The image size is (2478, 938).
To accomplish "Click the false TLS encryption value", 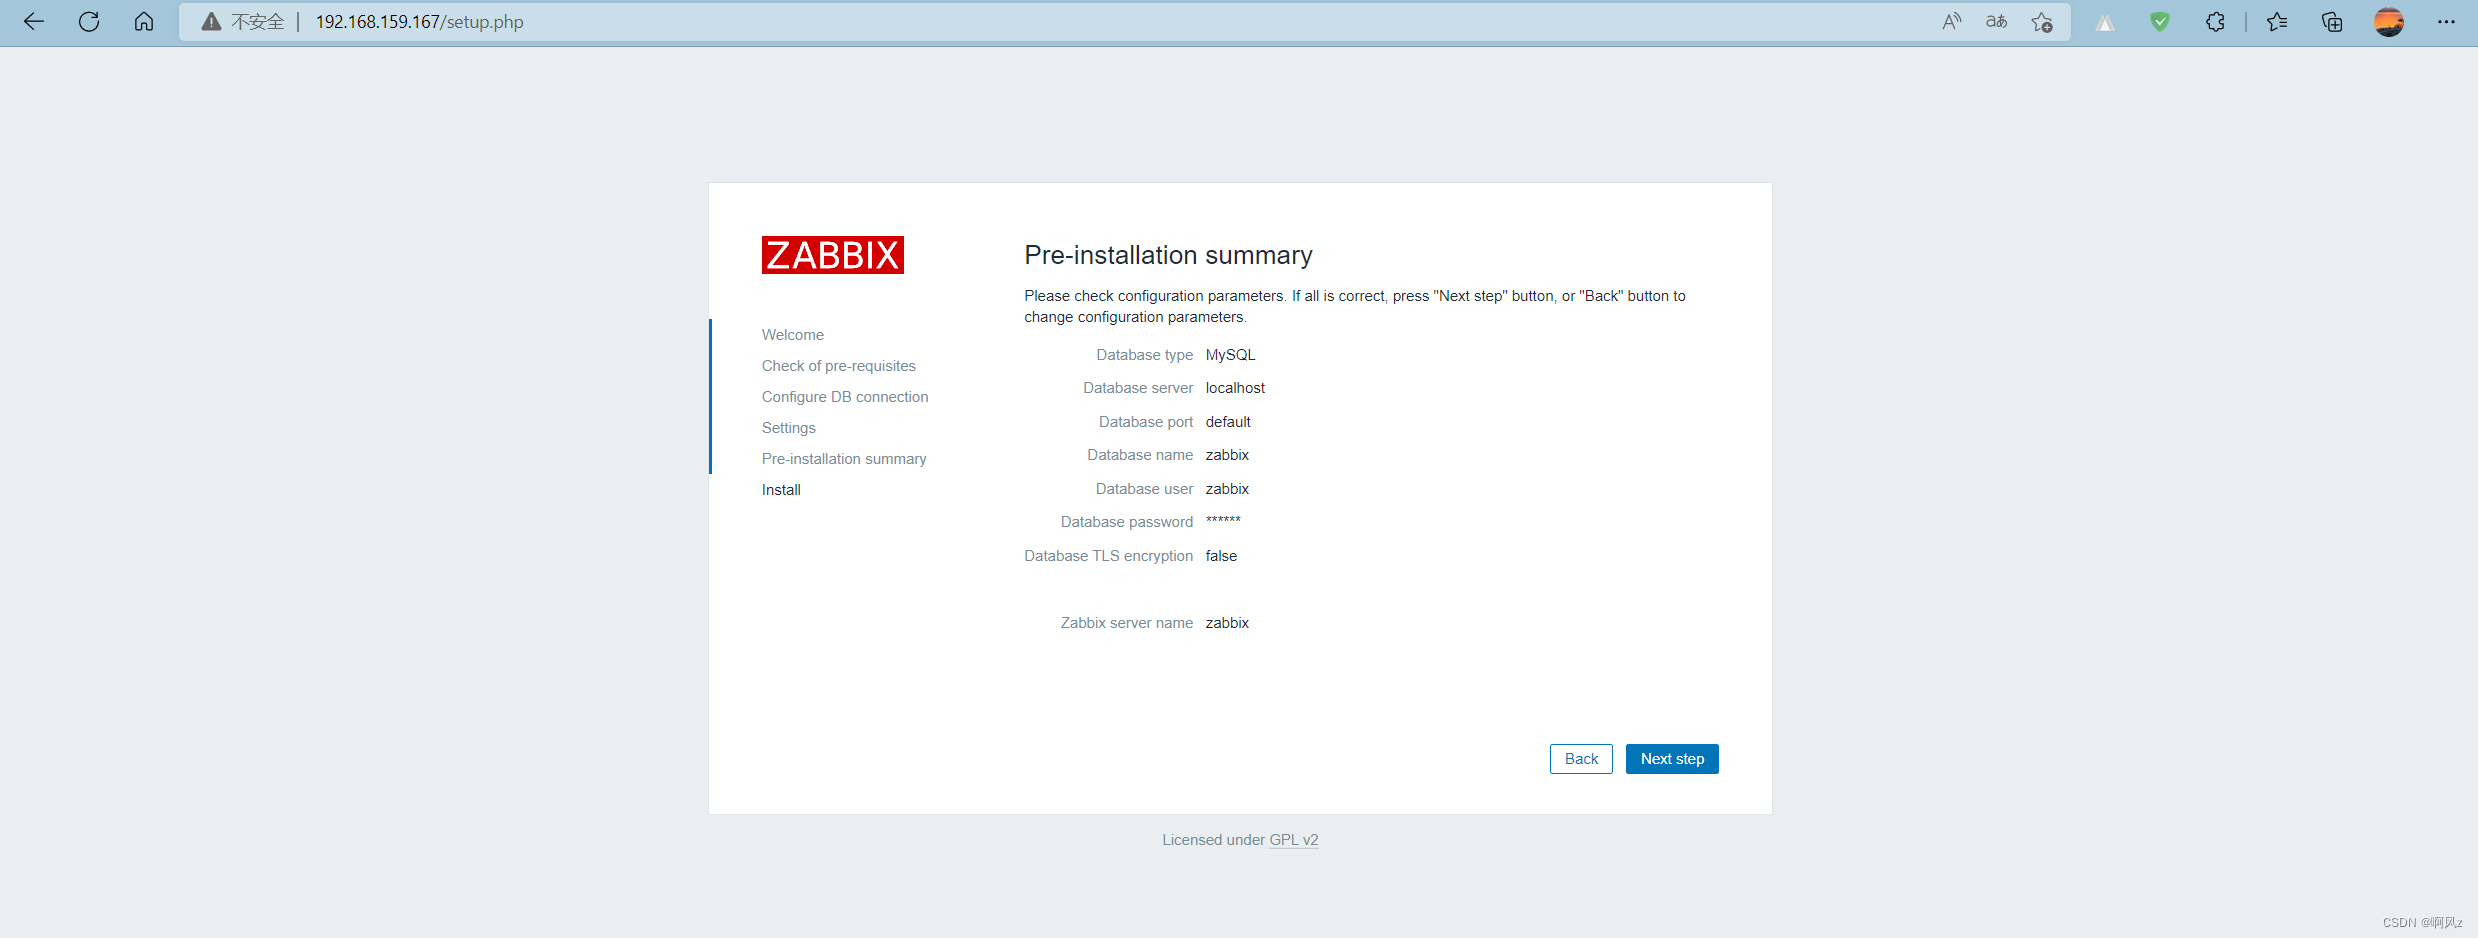I will [x=1221, y=556].
